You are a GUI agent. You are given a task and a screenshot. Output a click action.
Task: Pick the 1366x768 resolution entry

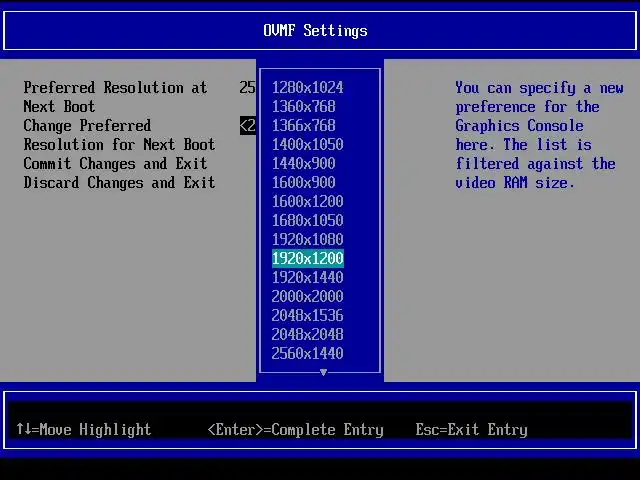(304, 125)
